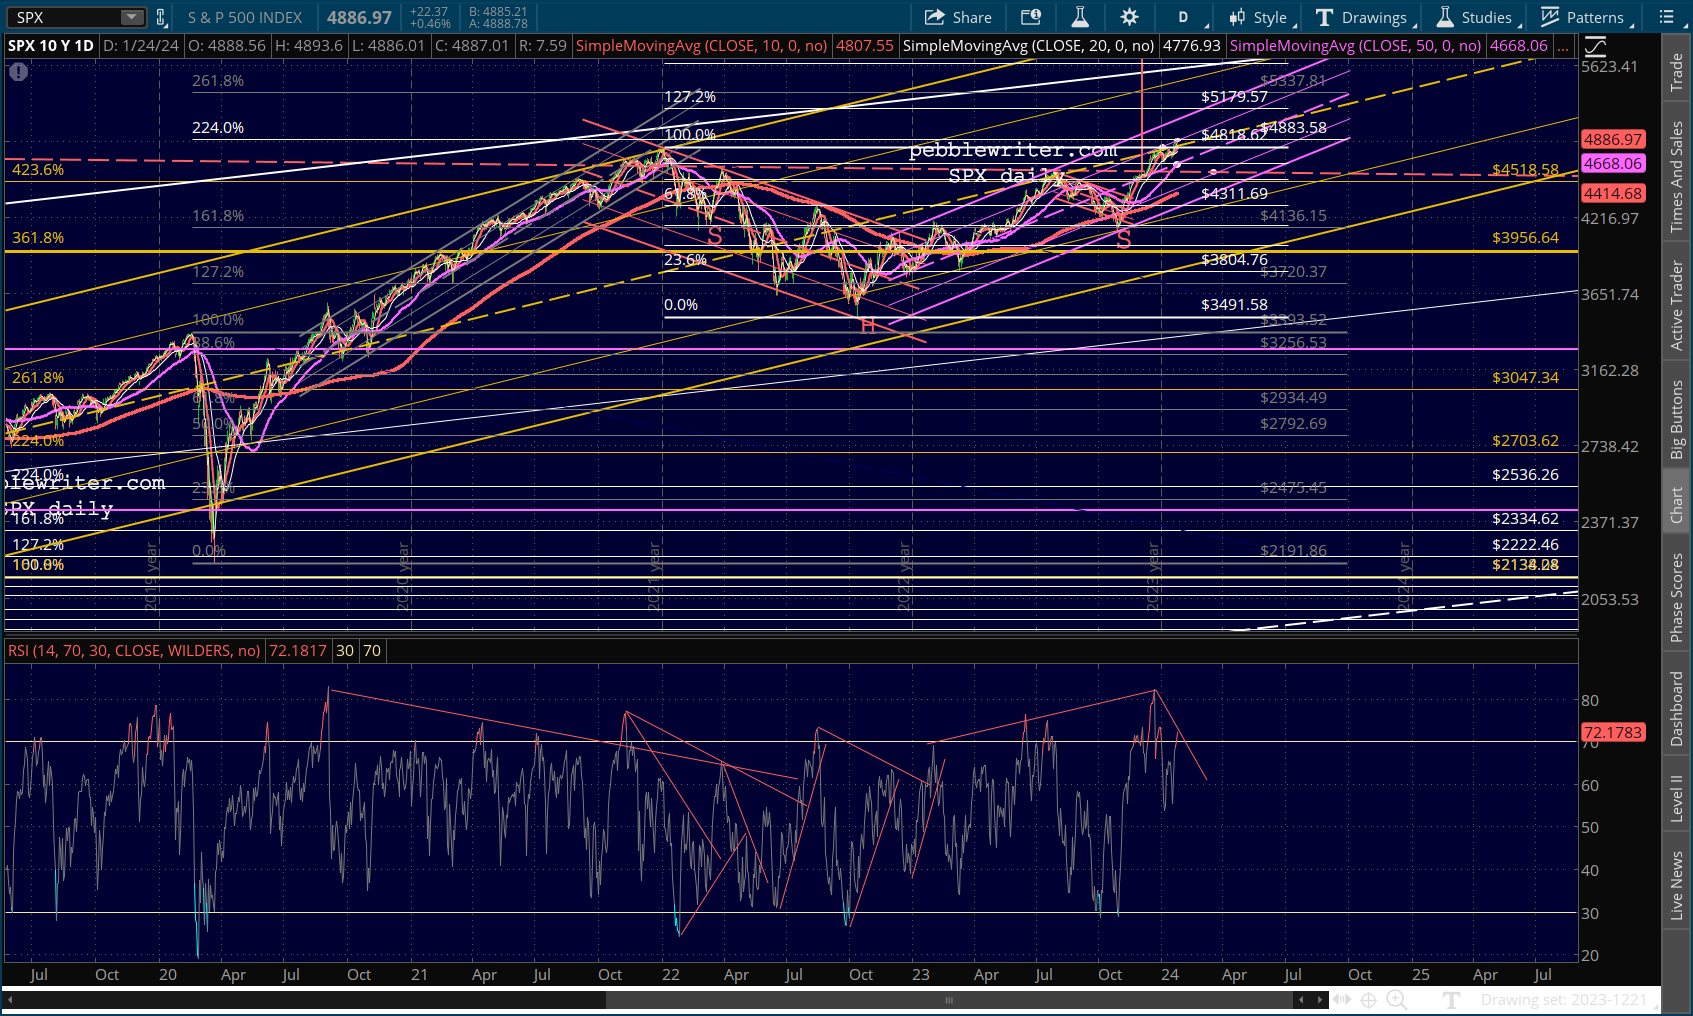The height and width of the screenshot is (1016, 1693).
Task: Open the Patterns menu
Action: pos(1586,17)
